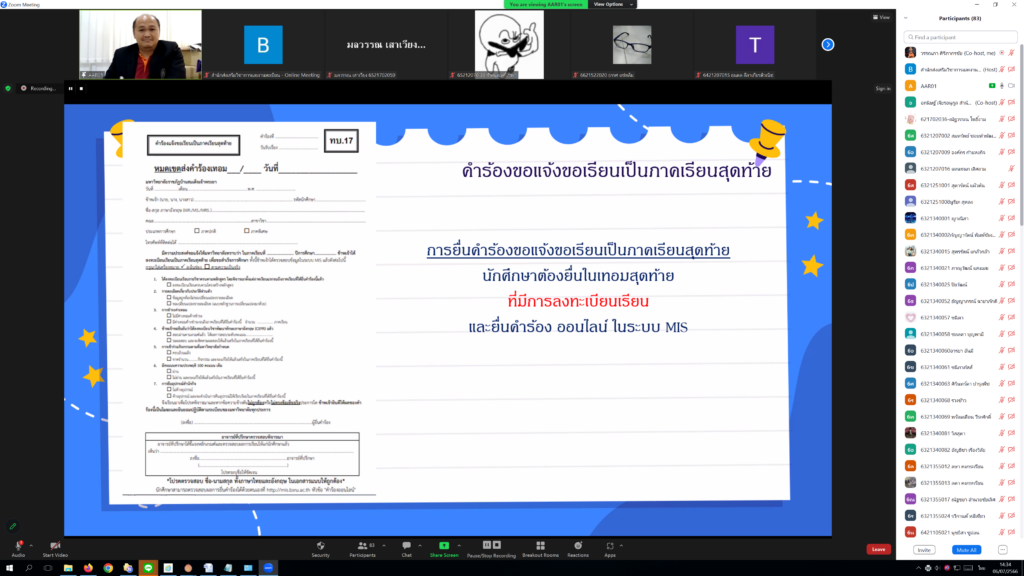Click muted mic icon for 6421105021

pos(1002,532)
